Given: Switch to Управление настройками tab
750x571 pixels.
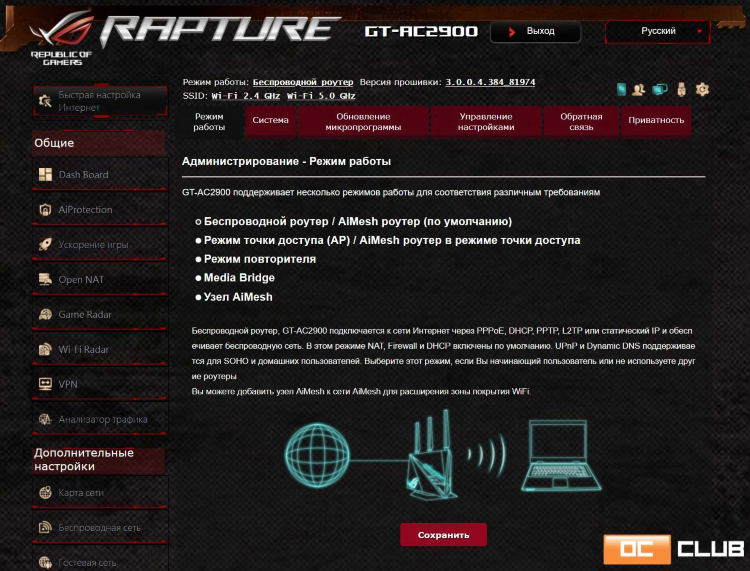Looking at the screenshot, I should pyautogui.click(x=486, y=122).
